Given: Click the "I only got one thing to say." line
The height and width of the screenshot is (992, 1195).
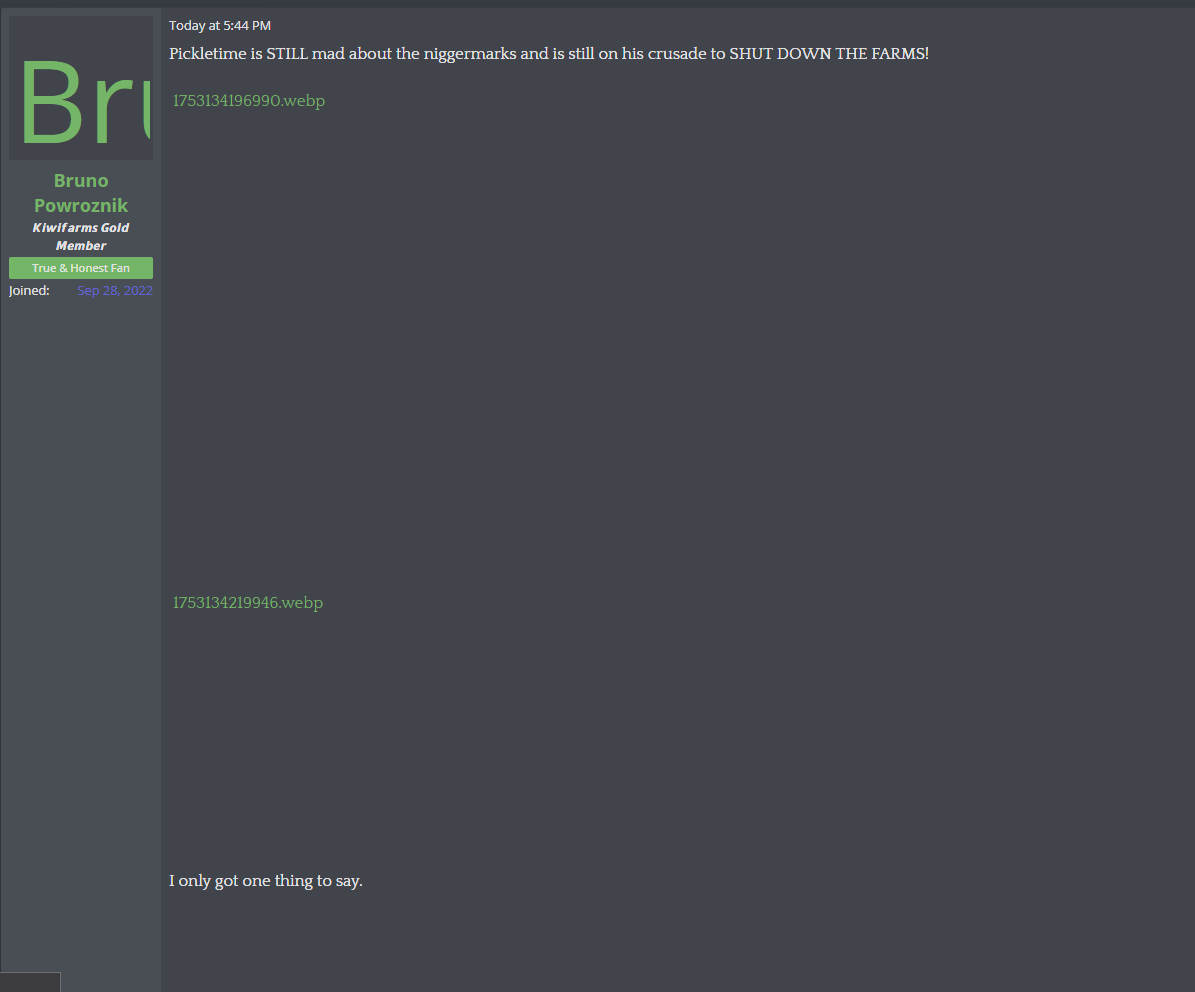Looking at the screenshot, I should coord(265,881).
